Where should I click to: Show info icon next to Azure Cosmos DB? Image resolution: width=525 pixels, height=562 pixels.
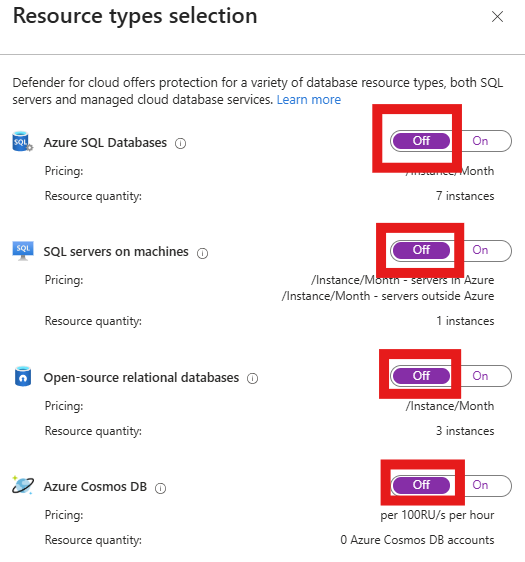[x=161, y=488]
